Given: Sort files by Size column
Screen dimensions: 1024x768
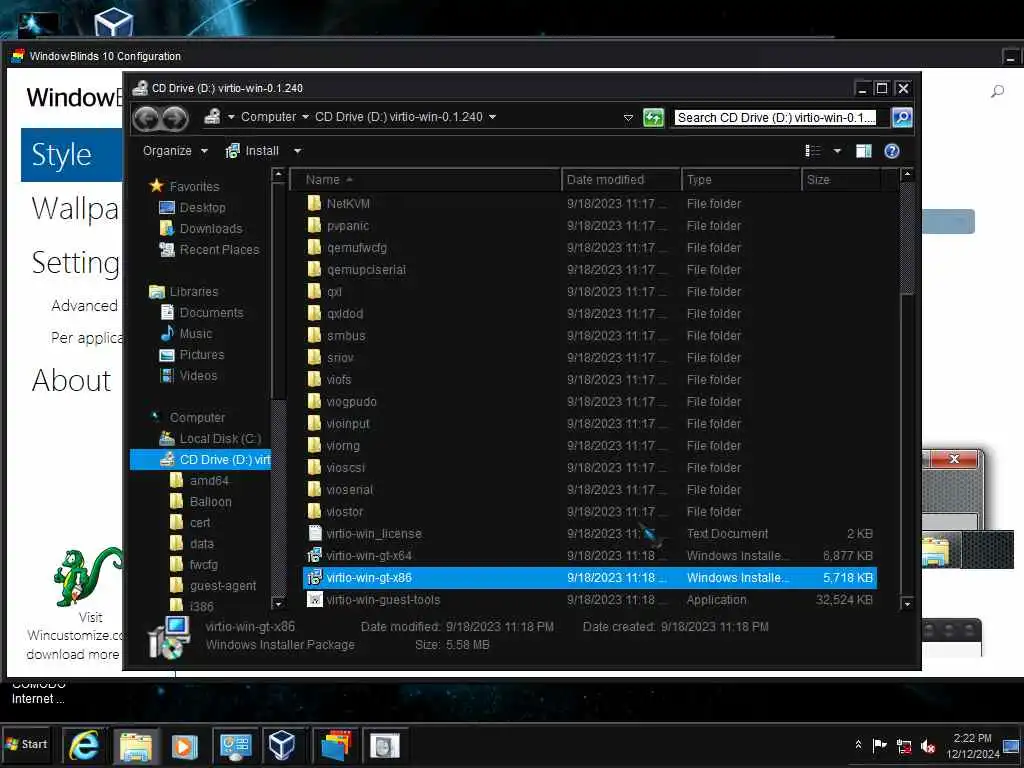Looking at the screenshot, I should [840, 180].
